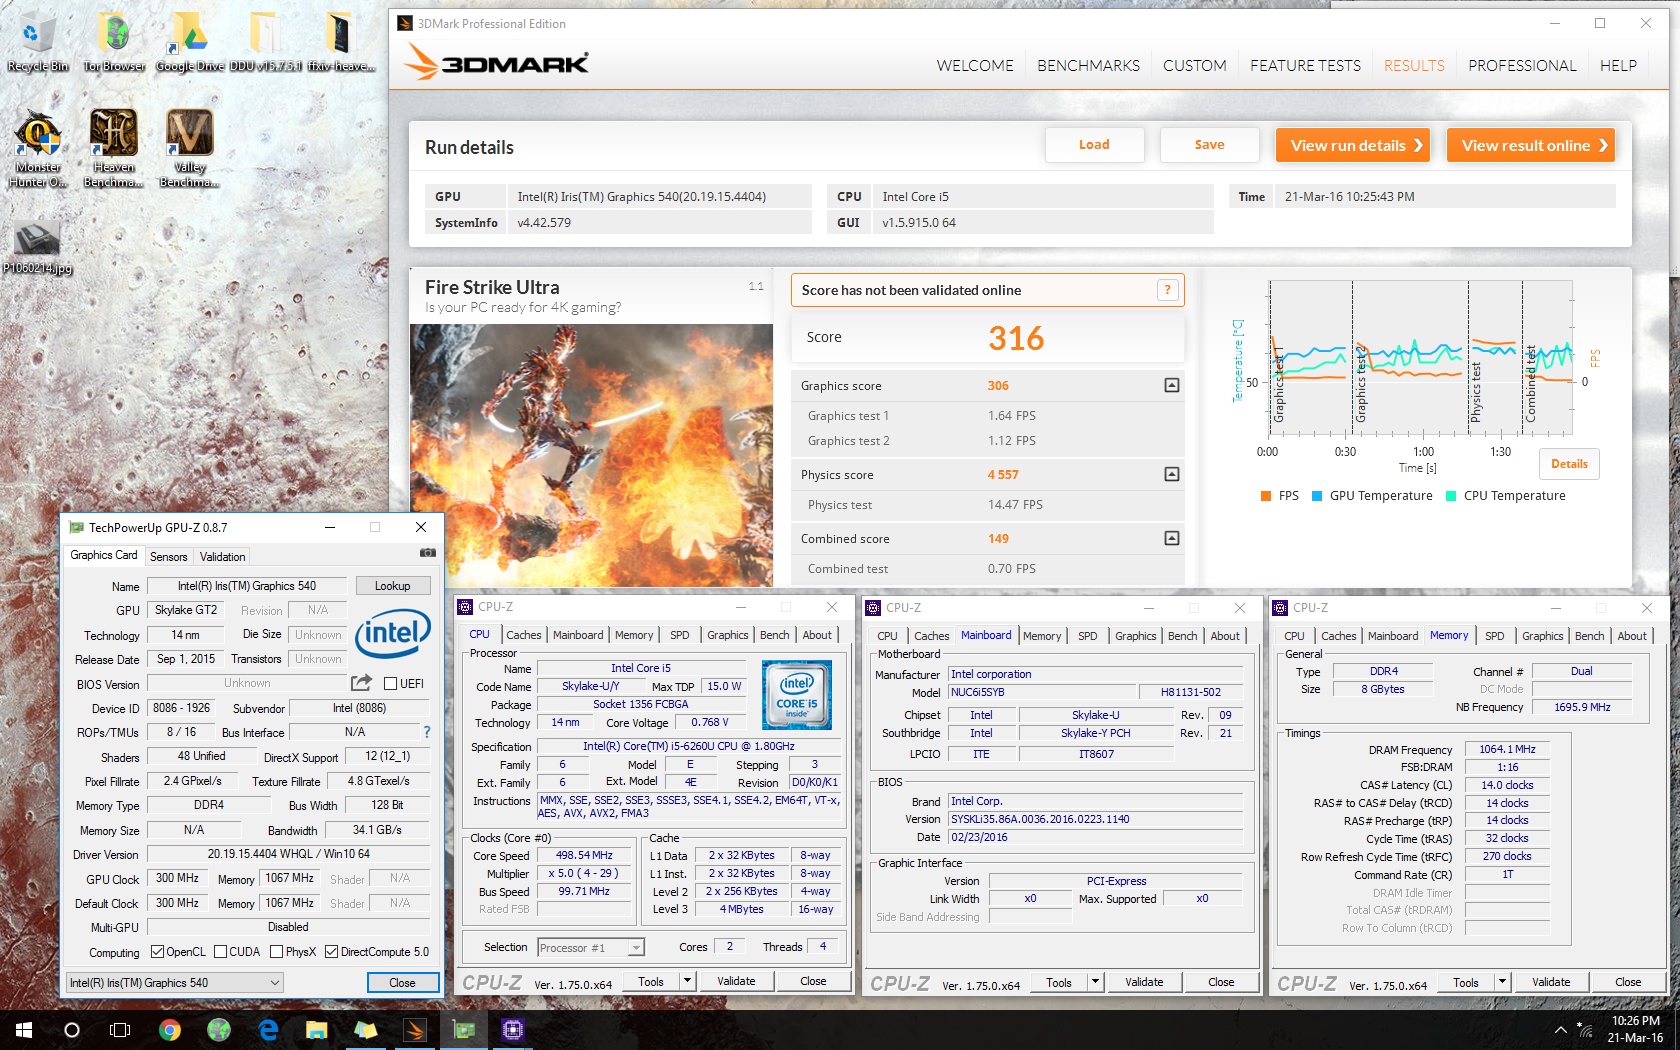Open Task View on the taskbar
This screenshot has height=1050, width=1680.
(x=120, y=1030)
